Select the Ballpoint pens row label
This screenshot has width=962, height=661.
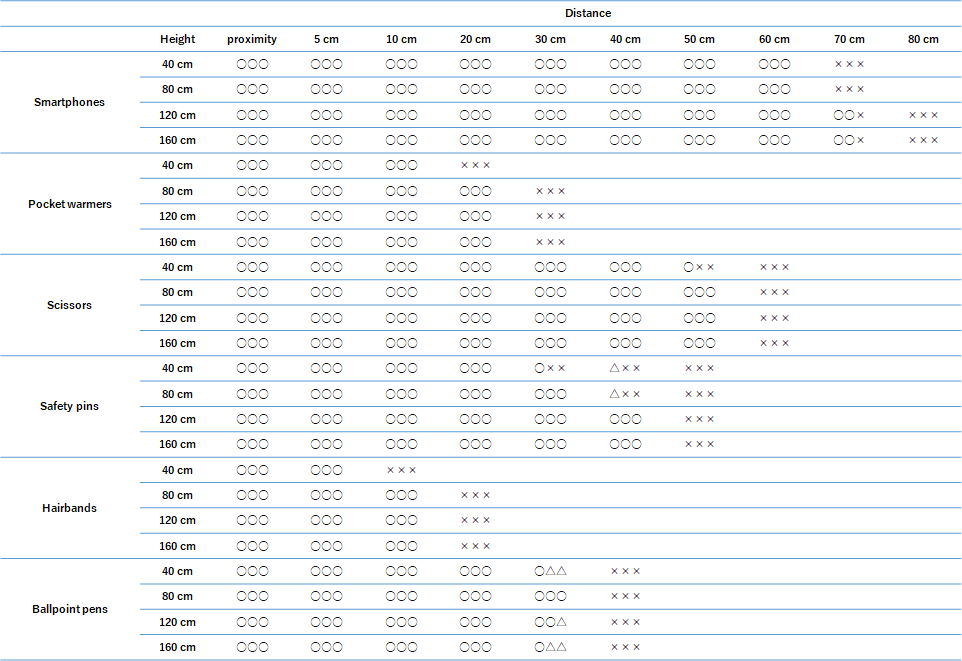pyautogui.click(x=70, y=609)
